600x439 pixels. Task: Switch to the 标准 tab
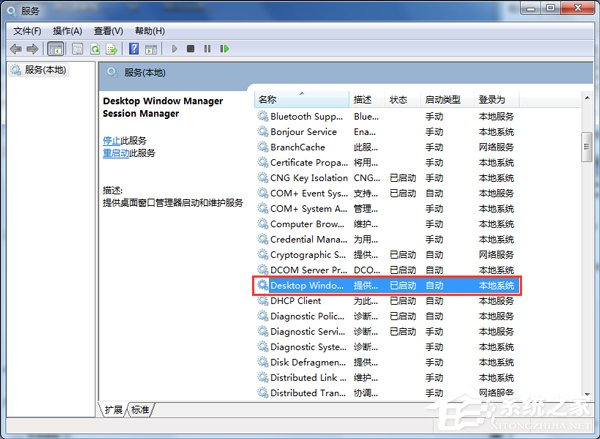(140, 410)
